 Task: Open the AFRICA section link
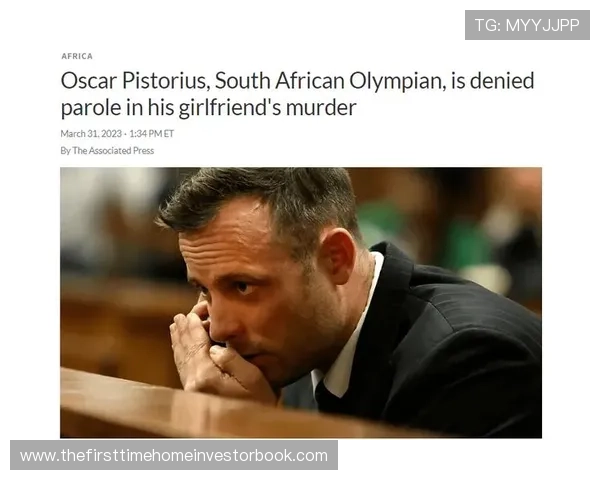77,56
